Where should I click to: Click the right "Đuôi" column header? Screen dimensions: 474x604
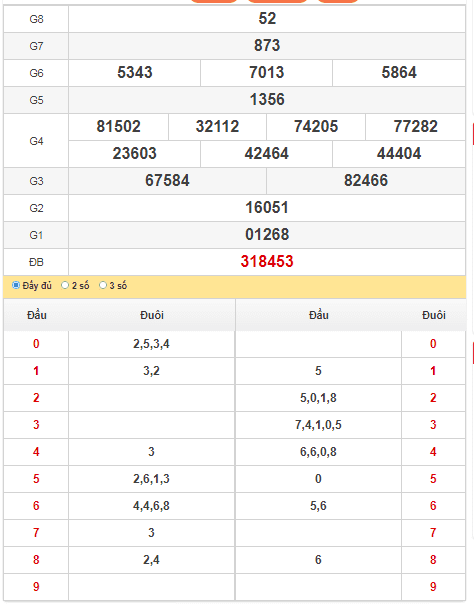pyautogui.click(x=434, y=315)
